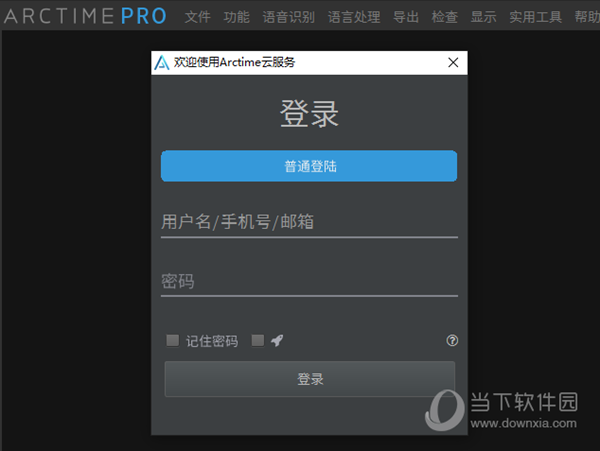Open the 语音识别 menu
Viewport: 600px width, 451px height.
[289, 17]
